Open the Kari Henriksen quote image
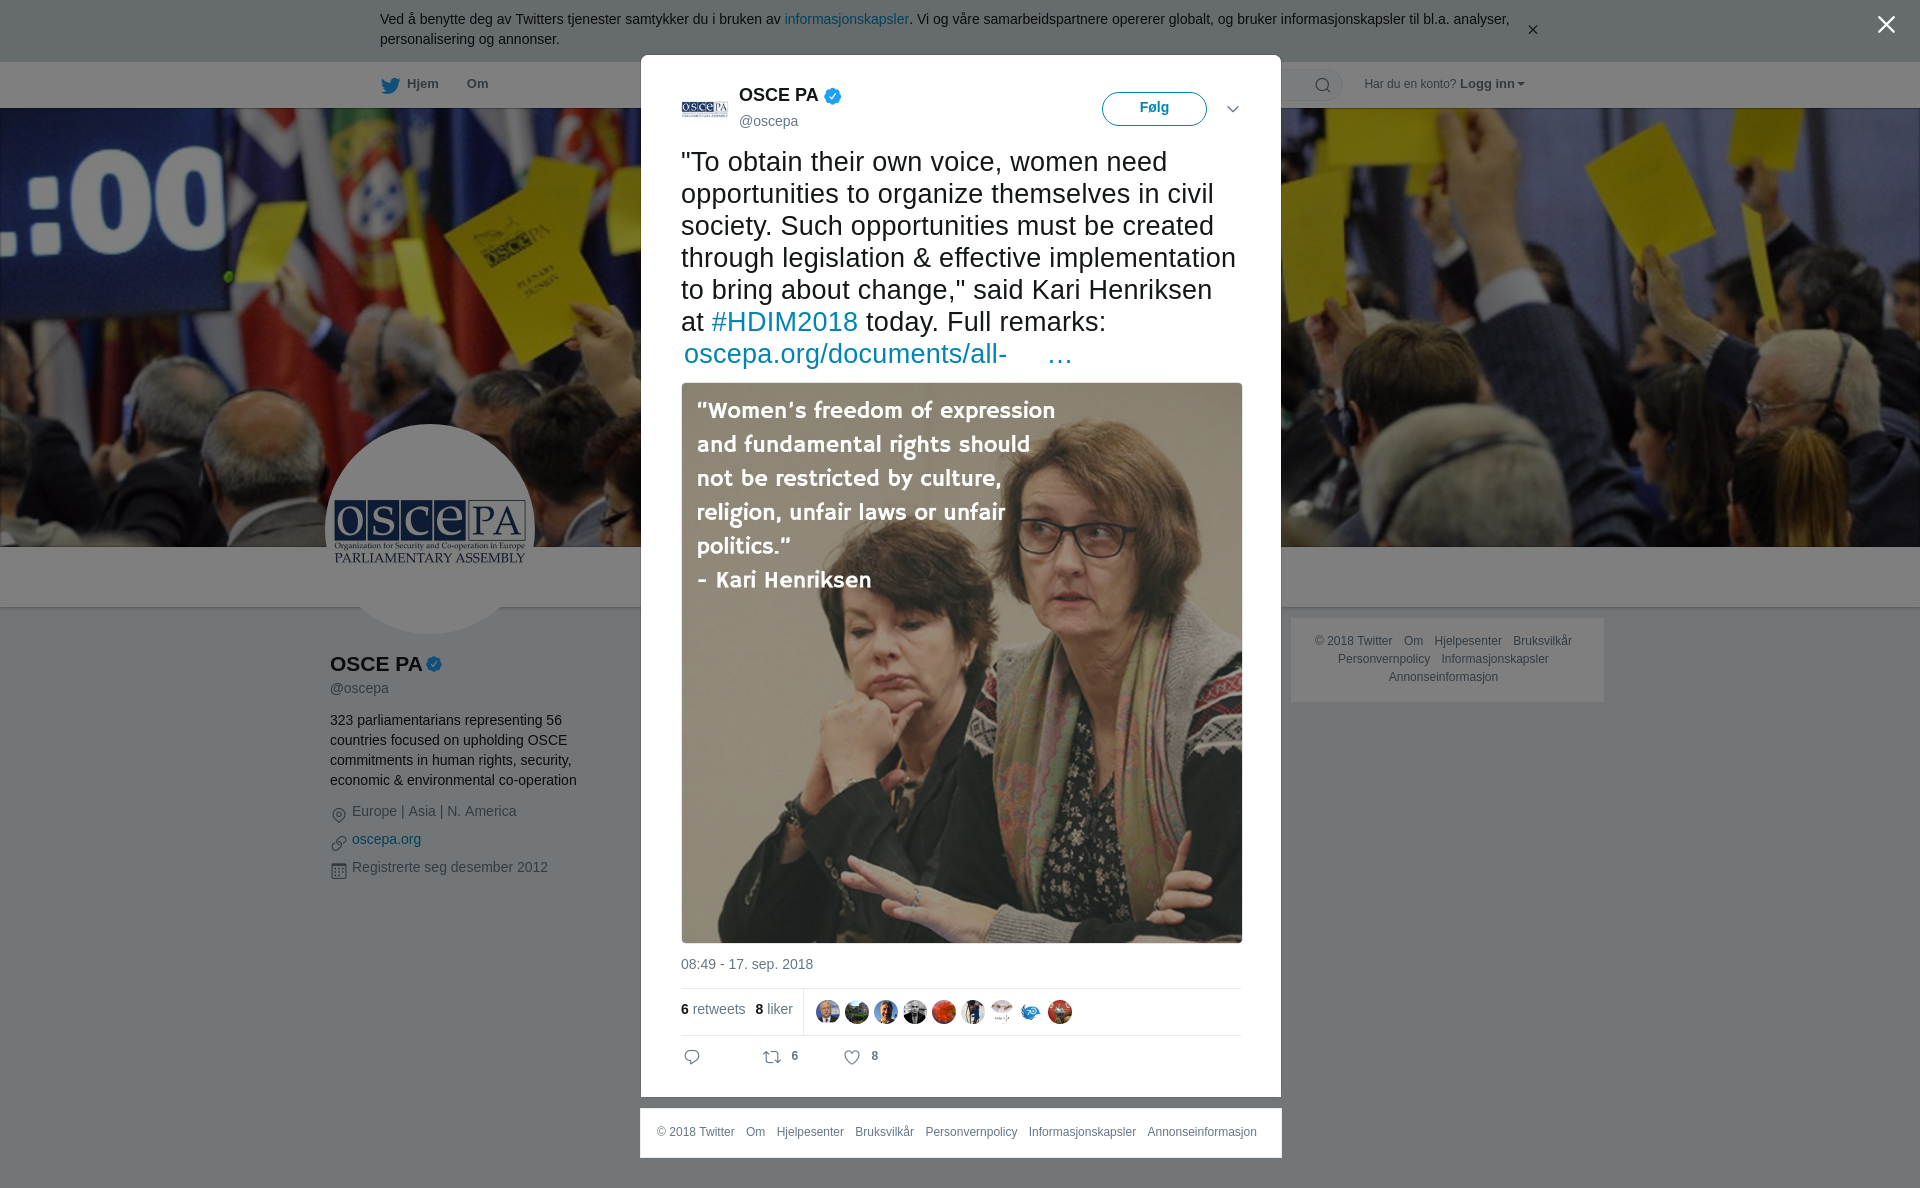This screenshot has height=1188, width=1920. click(962, 663)
